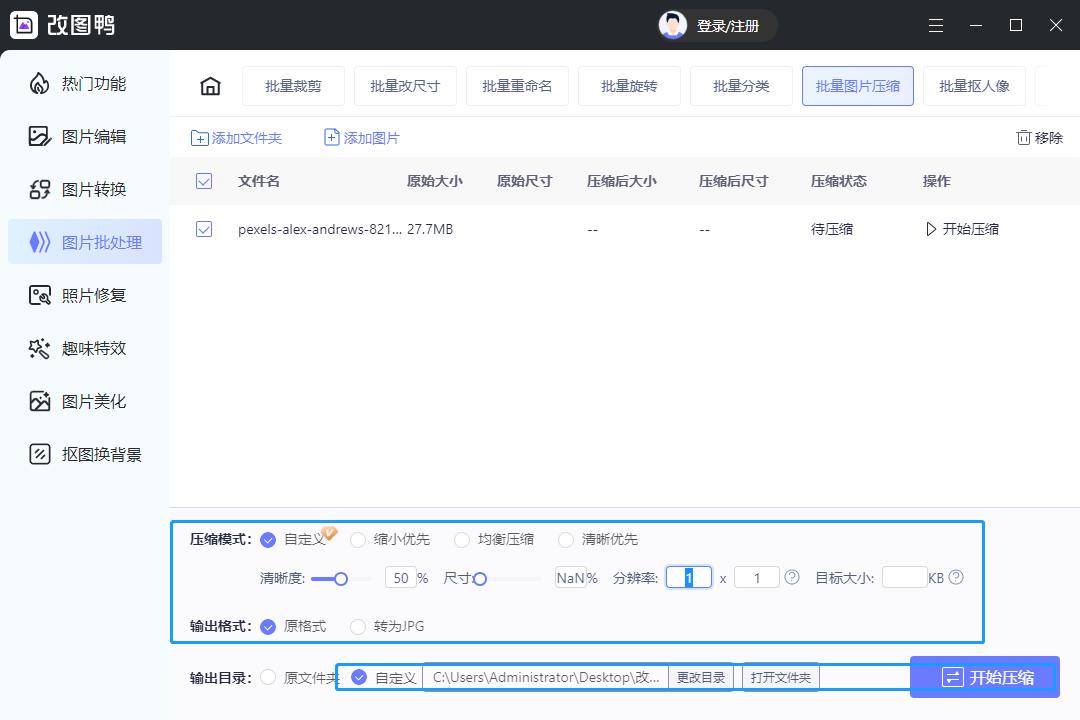Switch output directory to 原文件夹

point(267,677)
